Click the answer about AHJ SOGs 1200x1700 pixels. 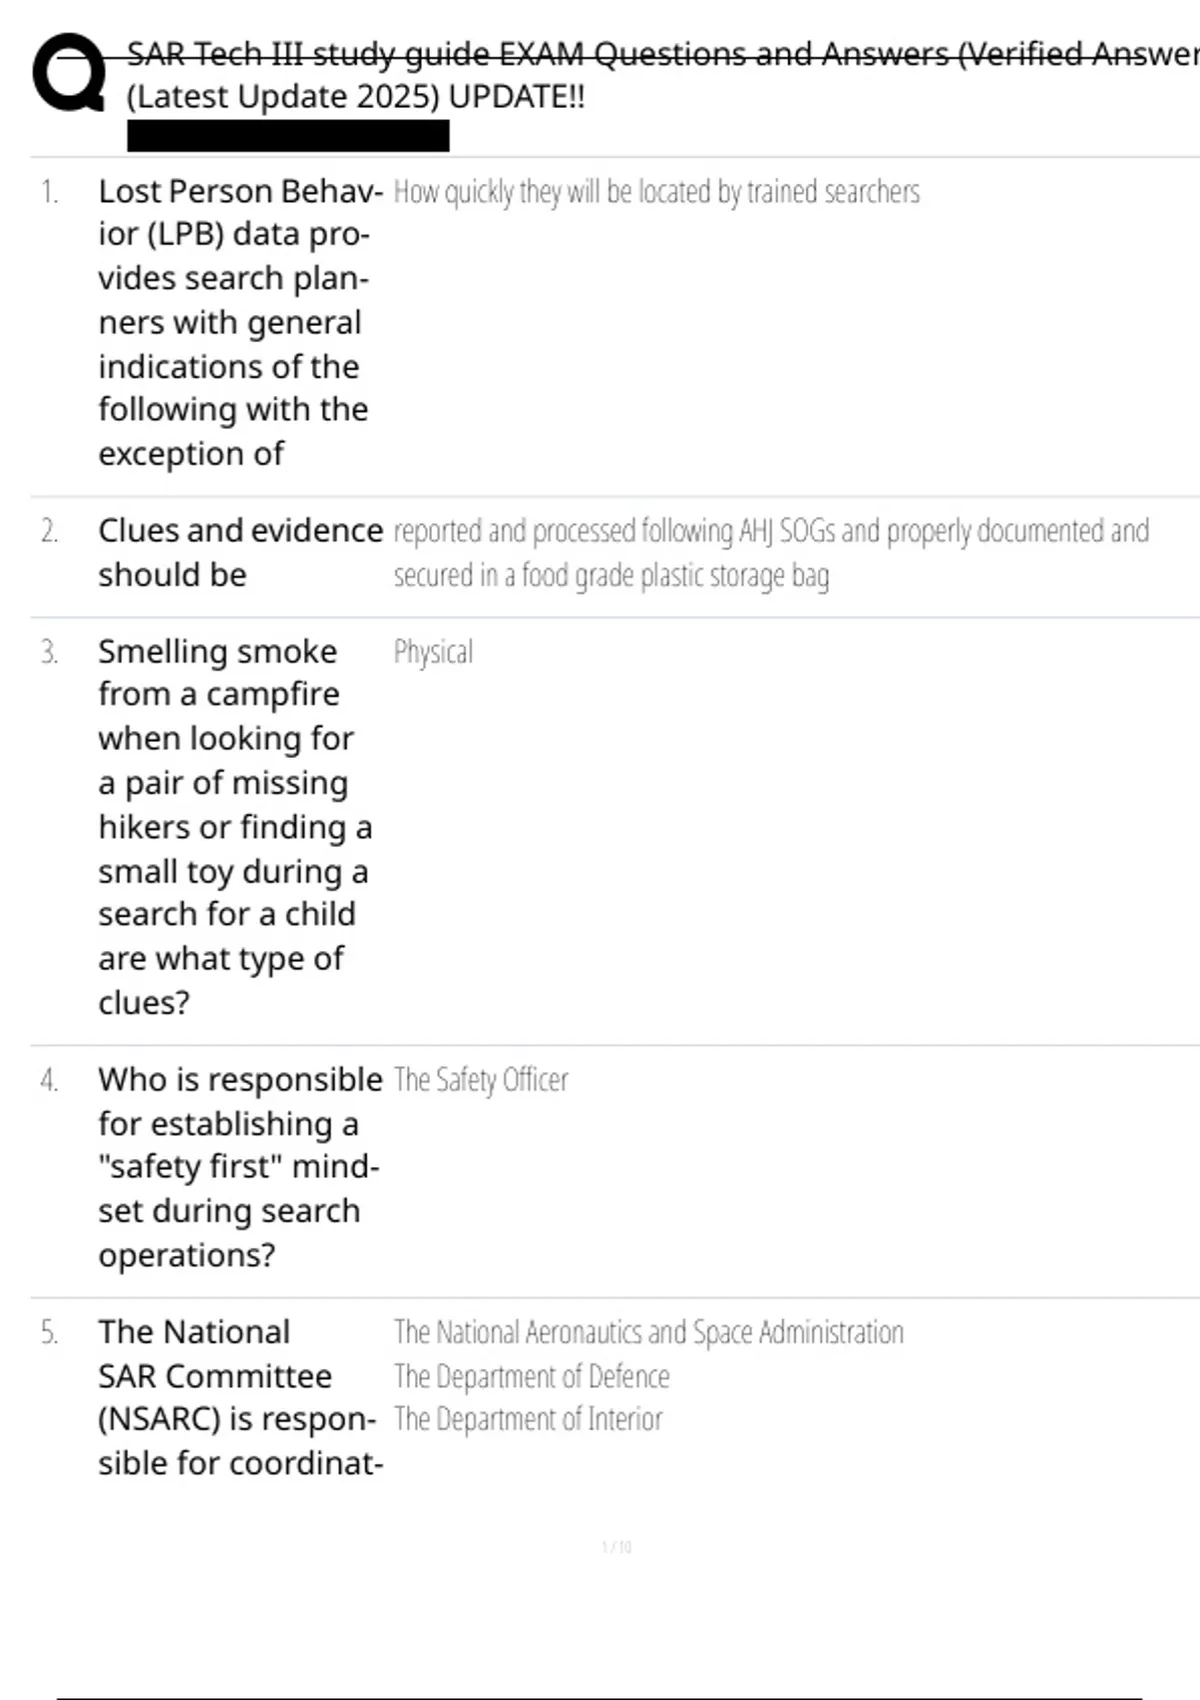(x=770, y=553)
